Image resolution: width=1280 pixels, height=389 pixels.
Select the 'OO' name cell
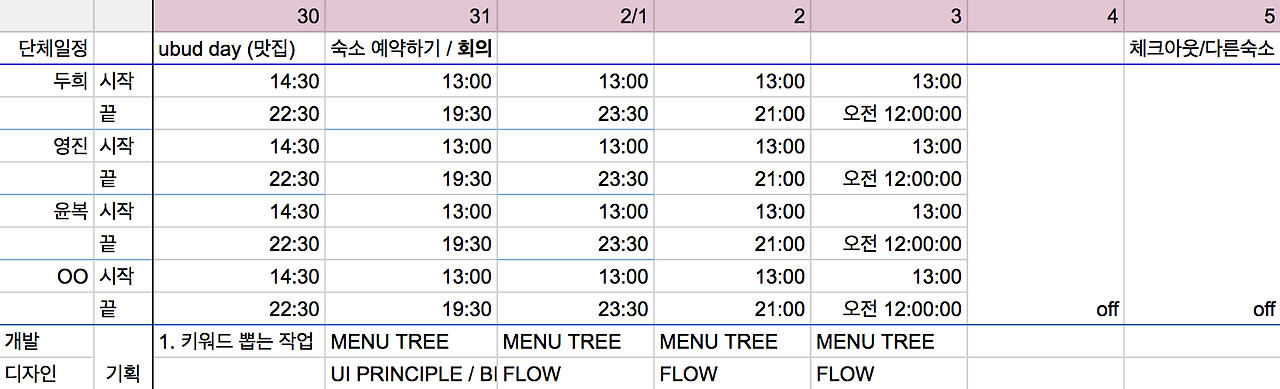(x=47, y=276)
